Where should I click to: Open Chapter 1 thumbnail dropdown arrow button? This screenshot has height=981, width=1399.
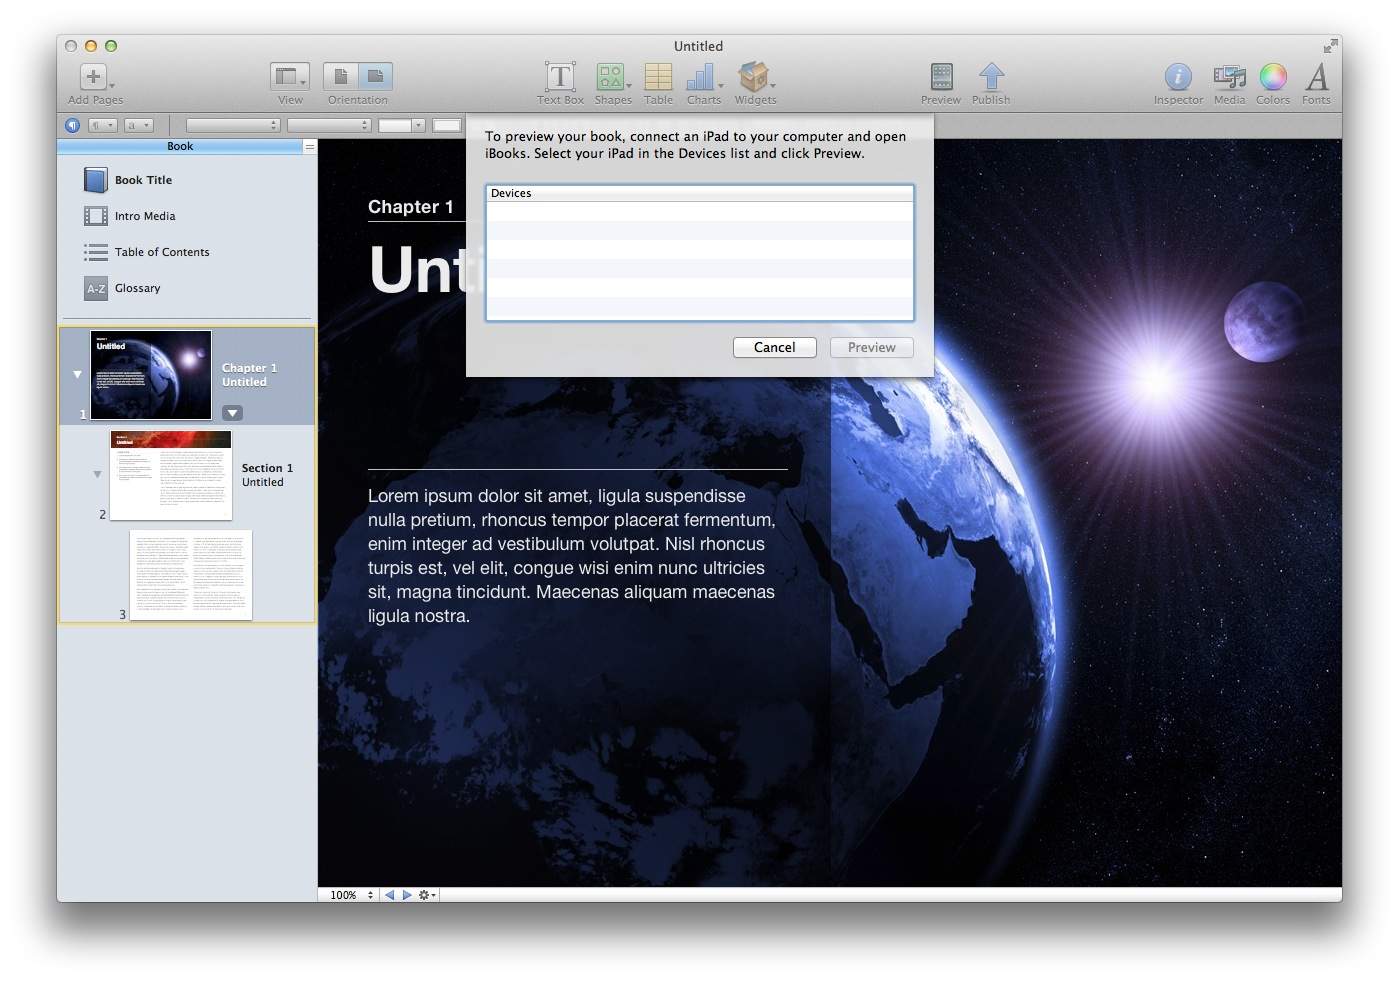pyautogui.click(x=232, y=413)
